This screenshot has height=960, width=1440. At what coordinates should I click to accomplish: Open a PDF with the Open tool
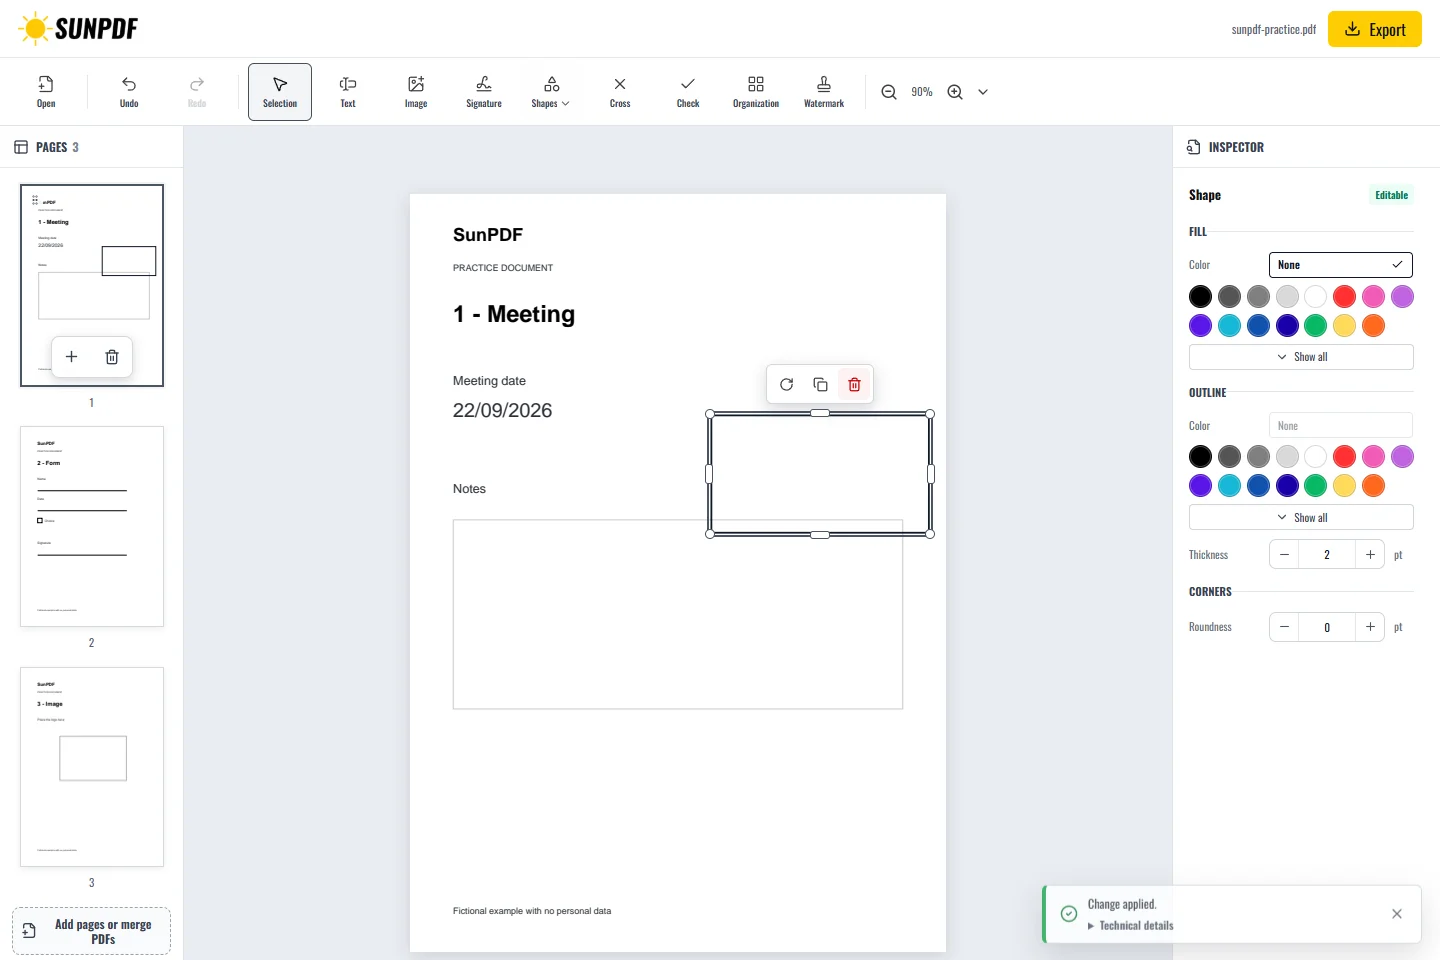click(46, 92)
